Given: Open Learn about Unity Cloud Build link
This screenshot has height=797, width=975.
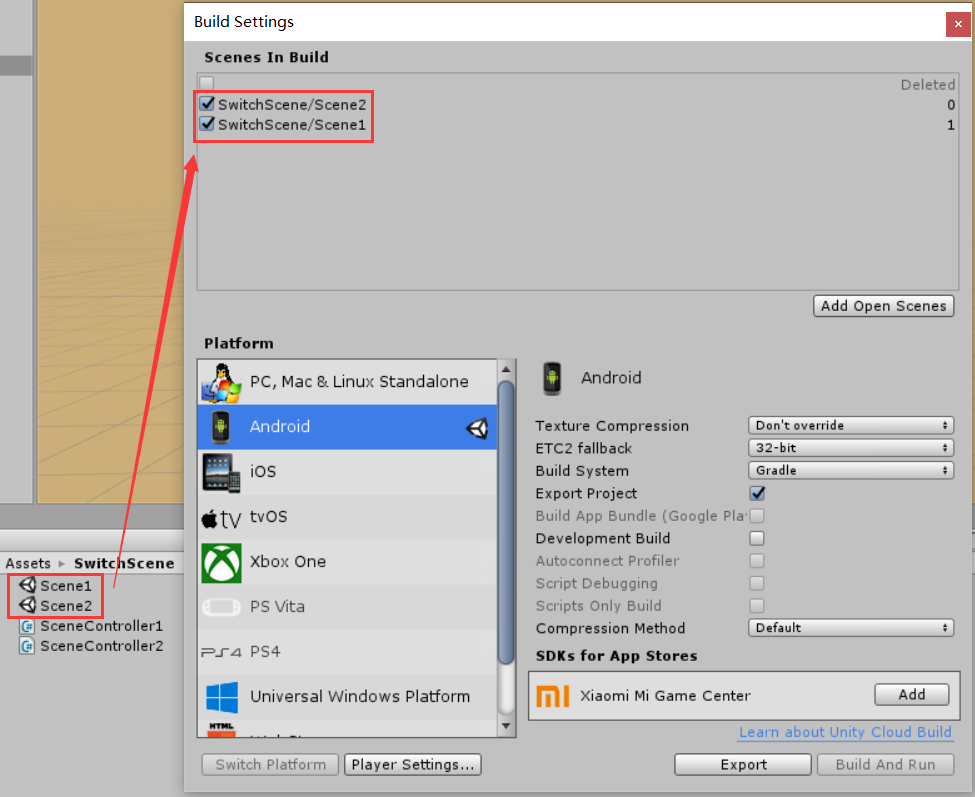Looking at the screenshot, I should pyautogui.click(x=845, y=732).
